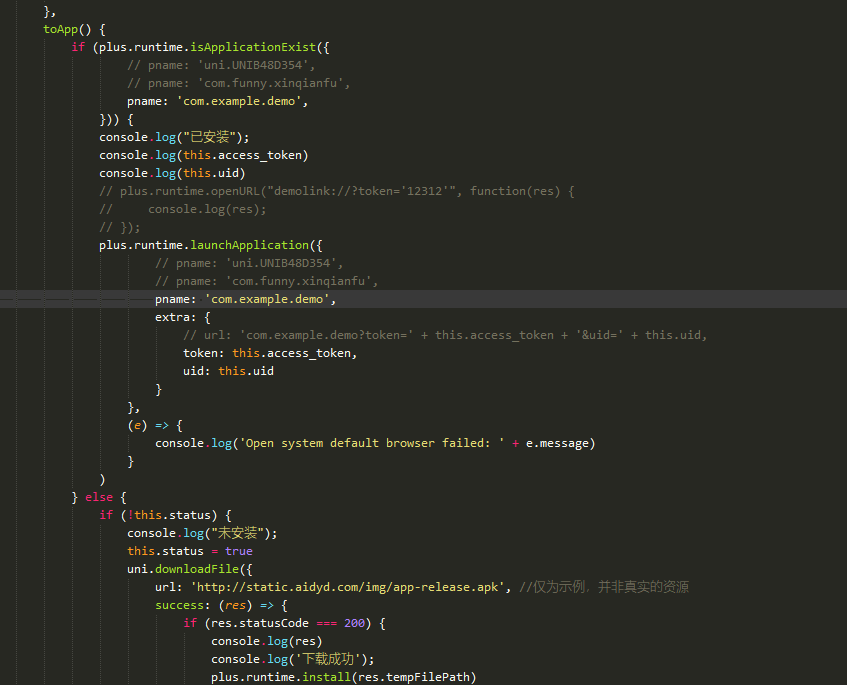Viewport: 847px width, 685px height.
Task: Click console.log(this.access_token) line
Action: [204, 155]
